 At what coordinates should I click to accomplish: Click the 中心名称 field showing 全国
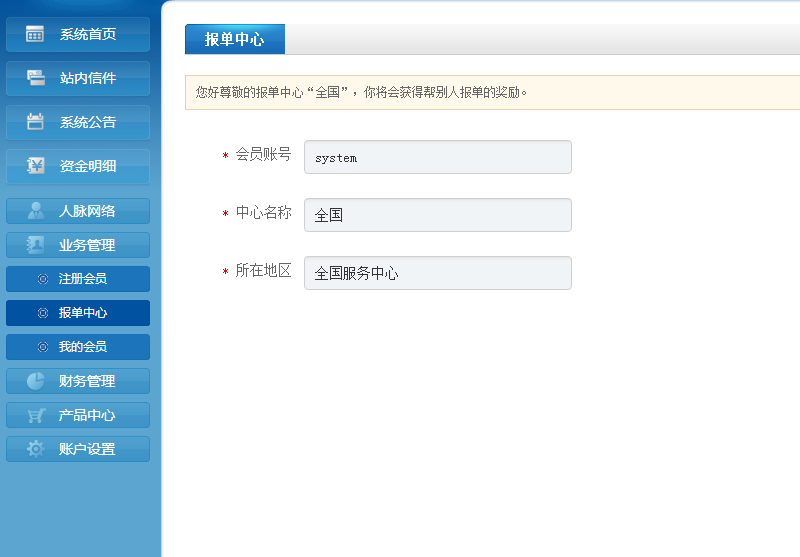coord(438,215)
